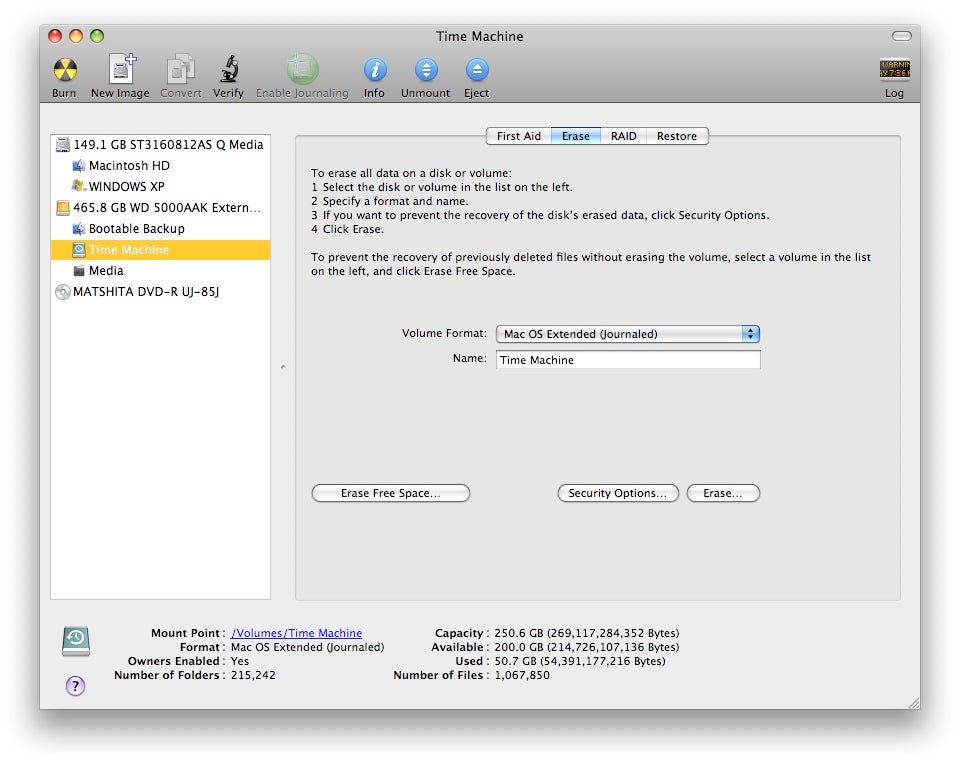Select Macintosh HD volume in sidebar
The height and width of the screenshot is (764, 960).
pyautogui.click(x=129, y=166)
